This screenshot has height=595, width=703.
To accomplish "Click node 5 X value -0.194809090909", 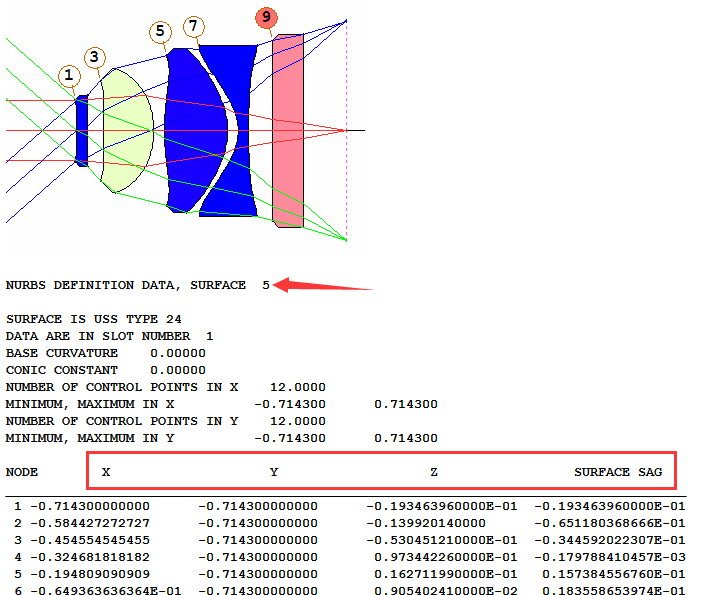I will point(90,574).
